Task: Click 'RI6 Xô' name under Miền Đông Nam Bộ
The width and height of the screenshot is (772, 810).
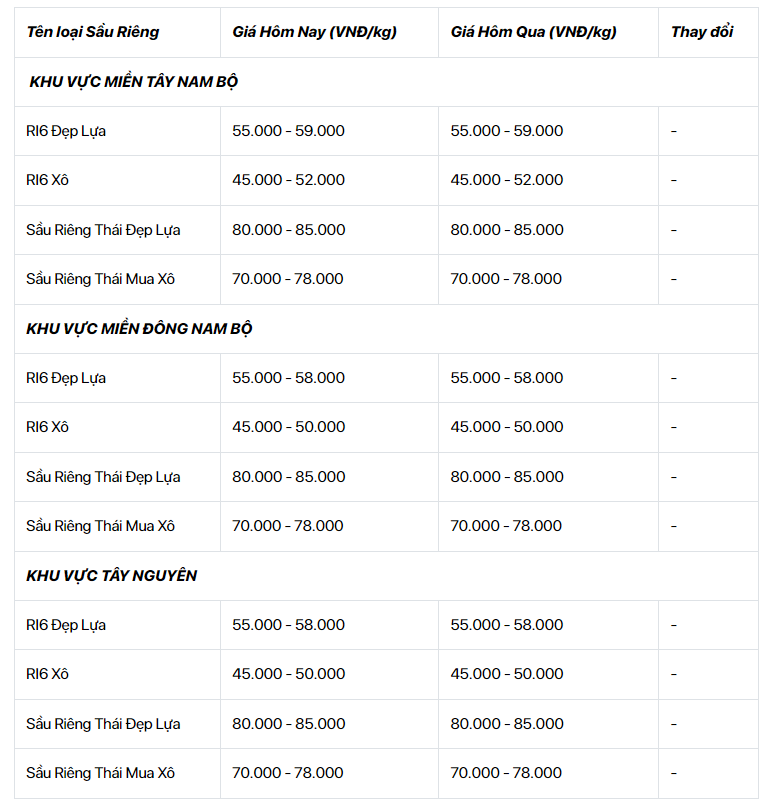Action: 47,427
